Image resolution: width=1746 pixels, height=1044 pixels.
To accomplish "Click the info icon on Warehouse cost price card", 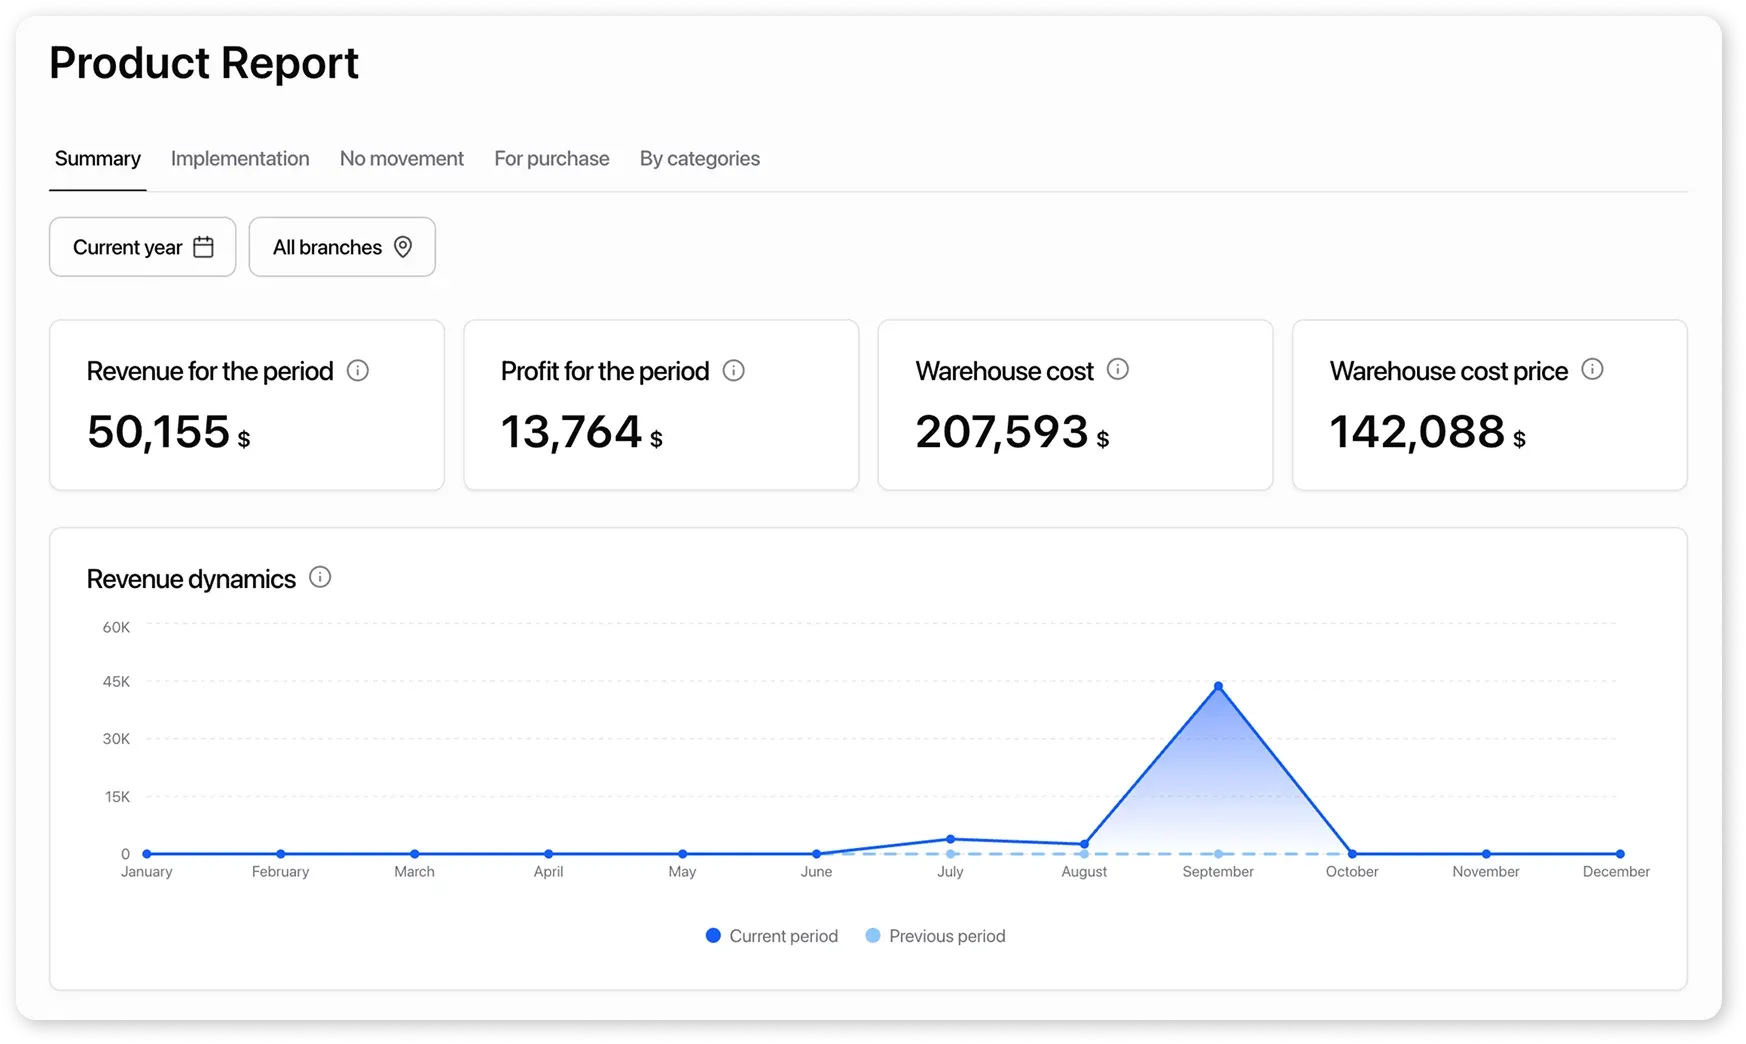I will pyautogui.click(x=1593, y=369).
